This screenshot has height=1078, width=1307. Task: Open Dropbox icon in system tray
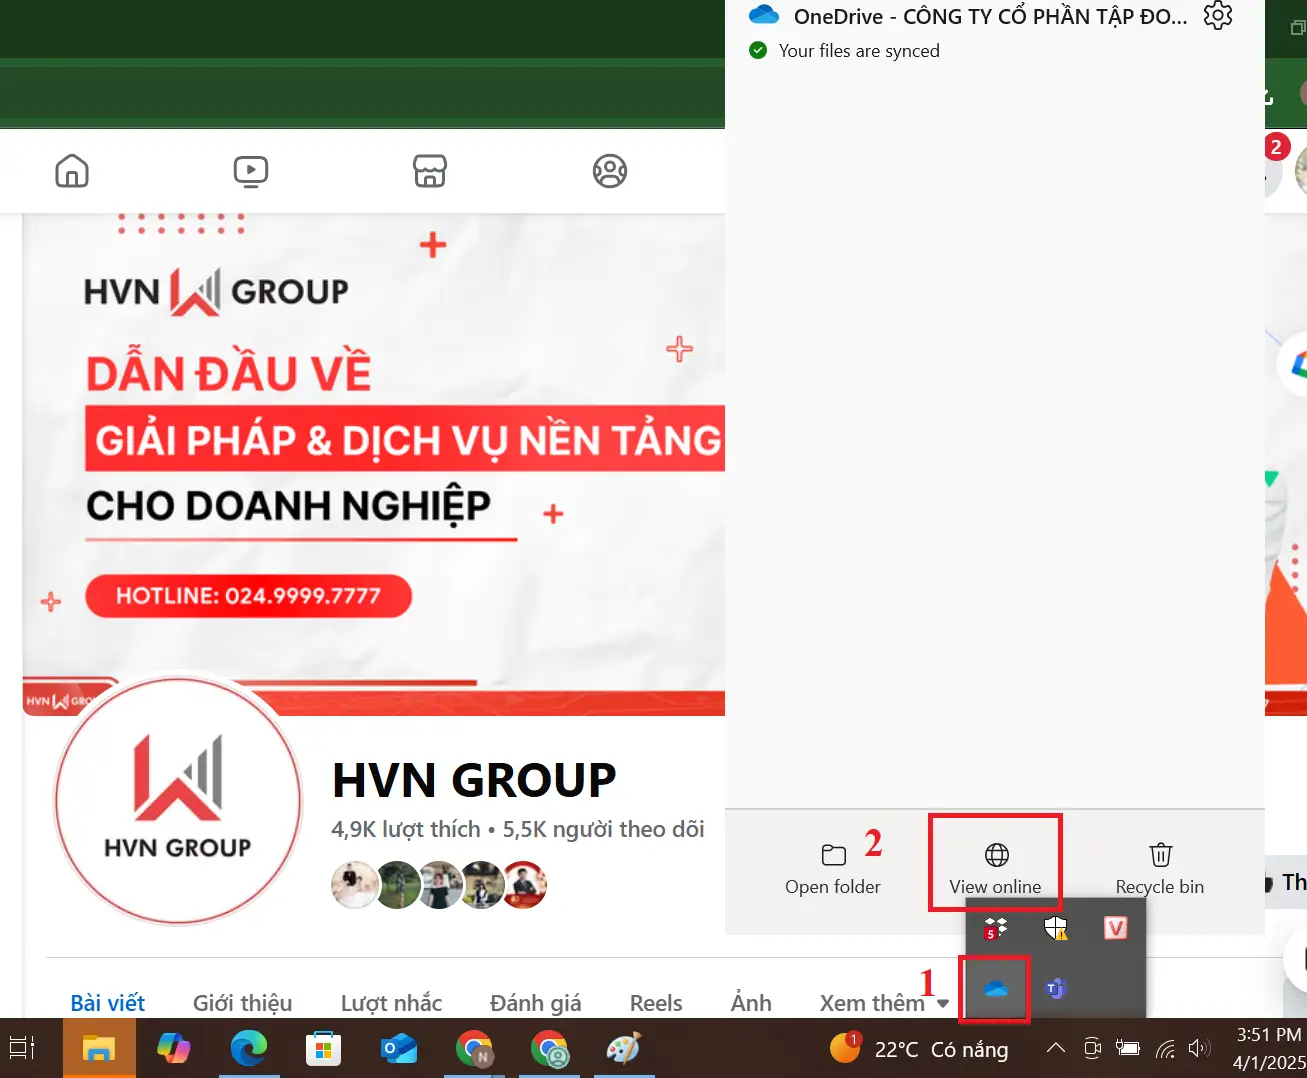[x=995, y=929]
